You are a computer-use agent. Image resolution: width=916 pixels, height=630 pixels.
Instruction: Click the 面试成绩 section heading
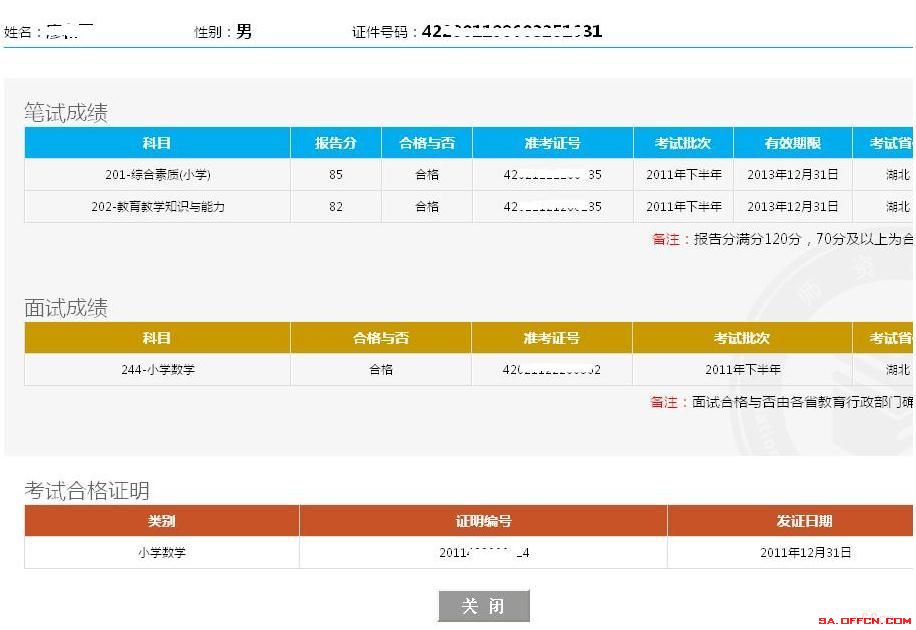point(66,307)
